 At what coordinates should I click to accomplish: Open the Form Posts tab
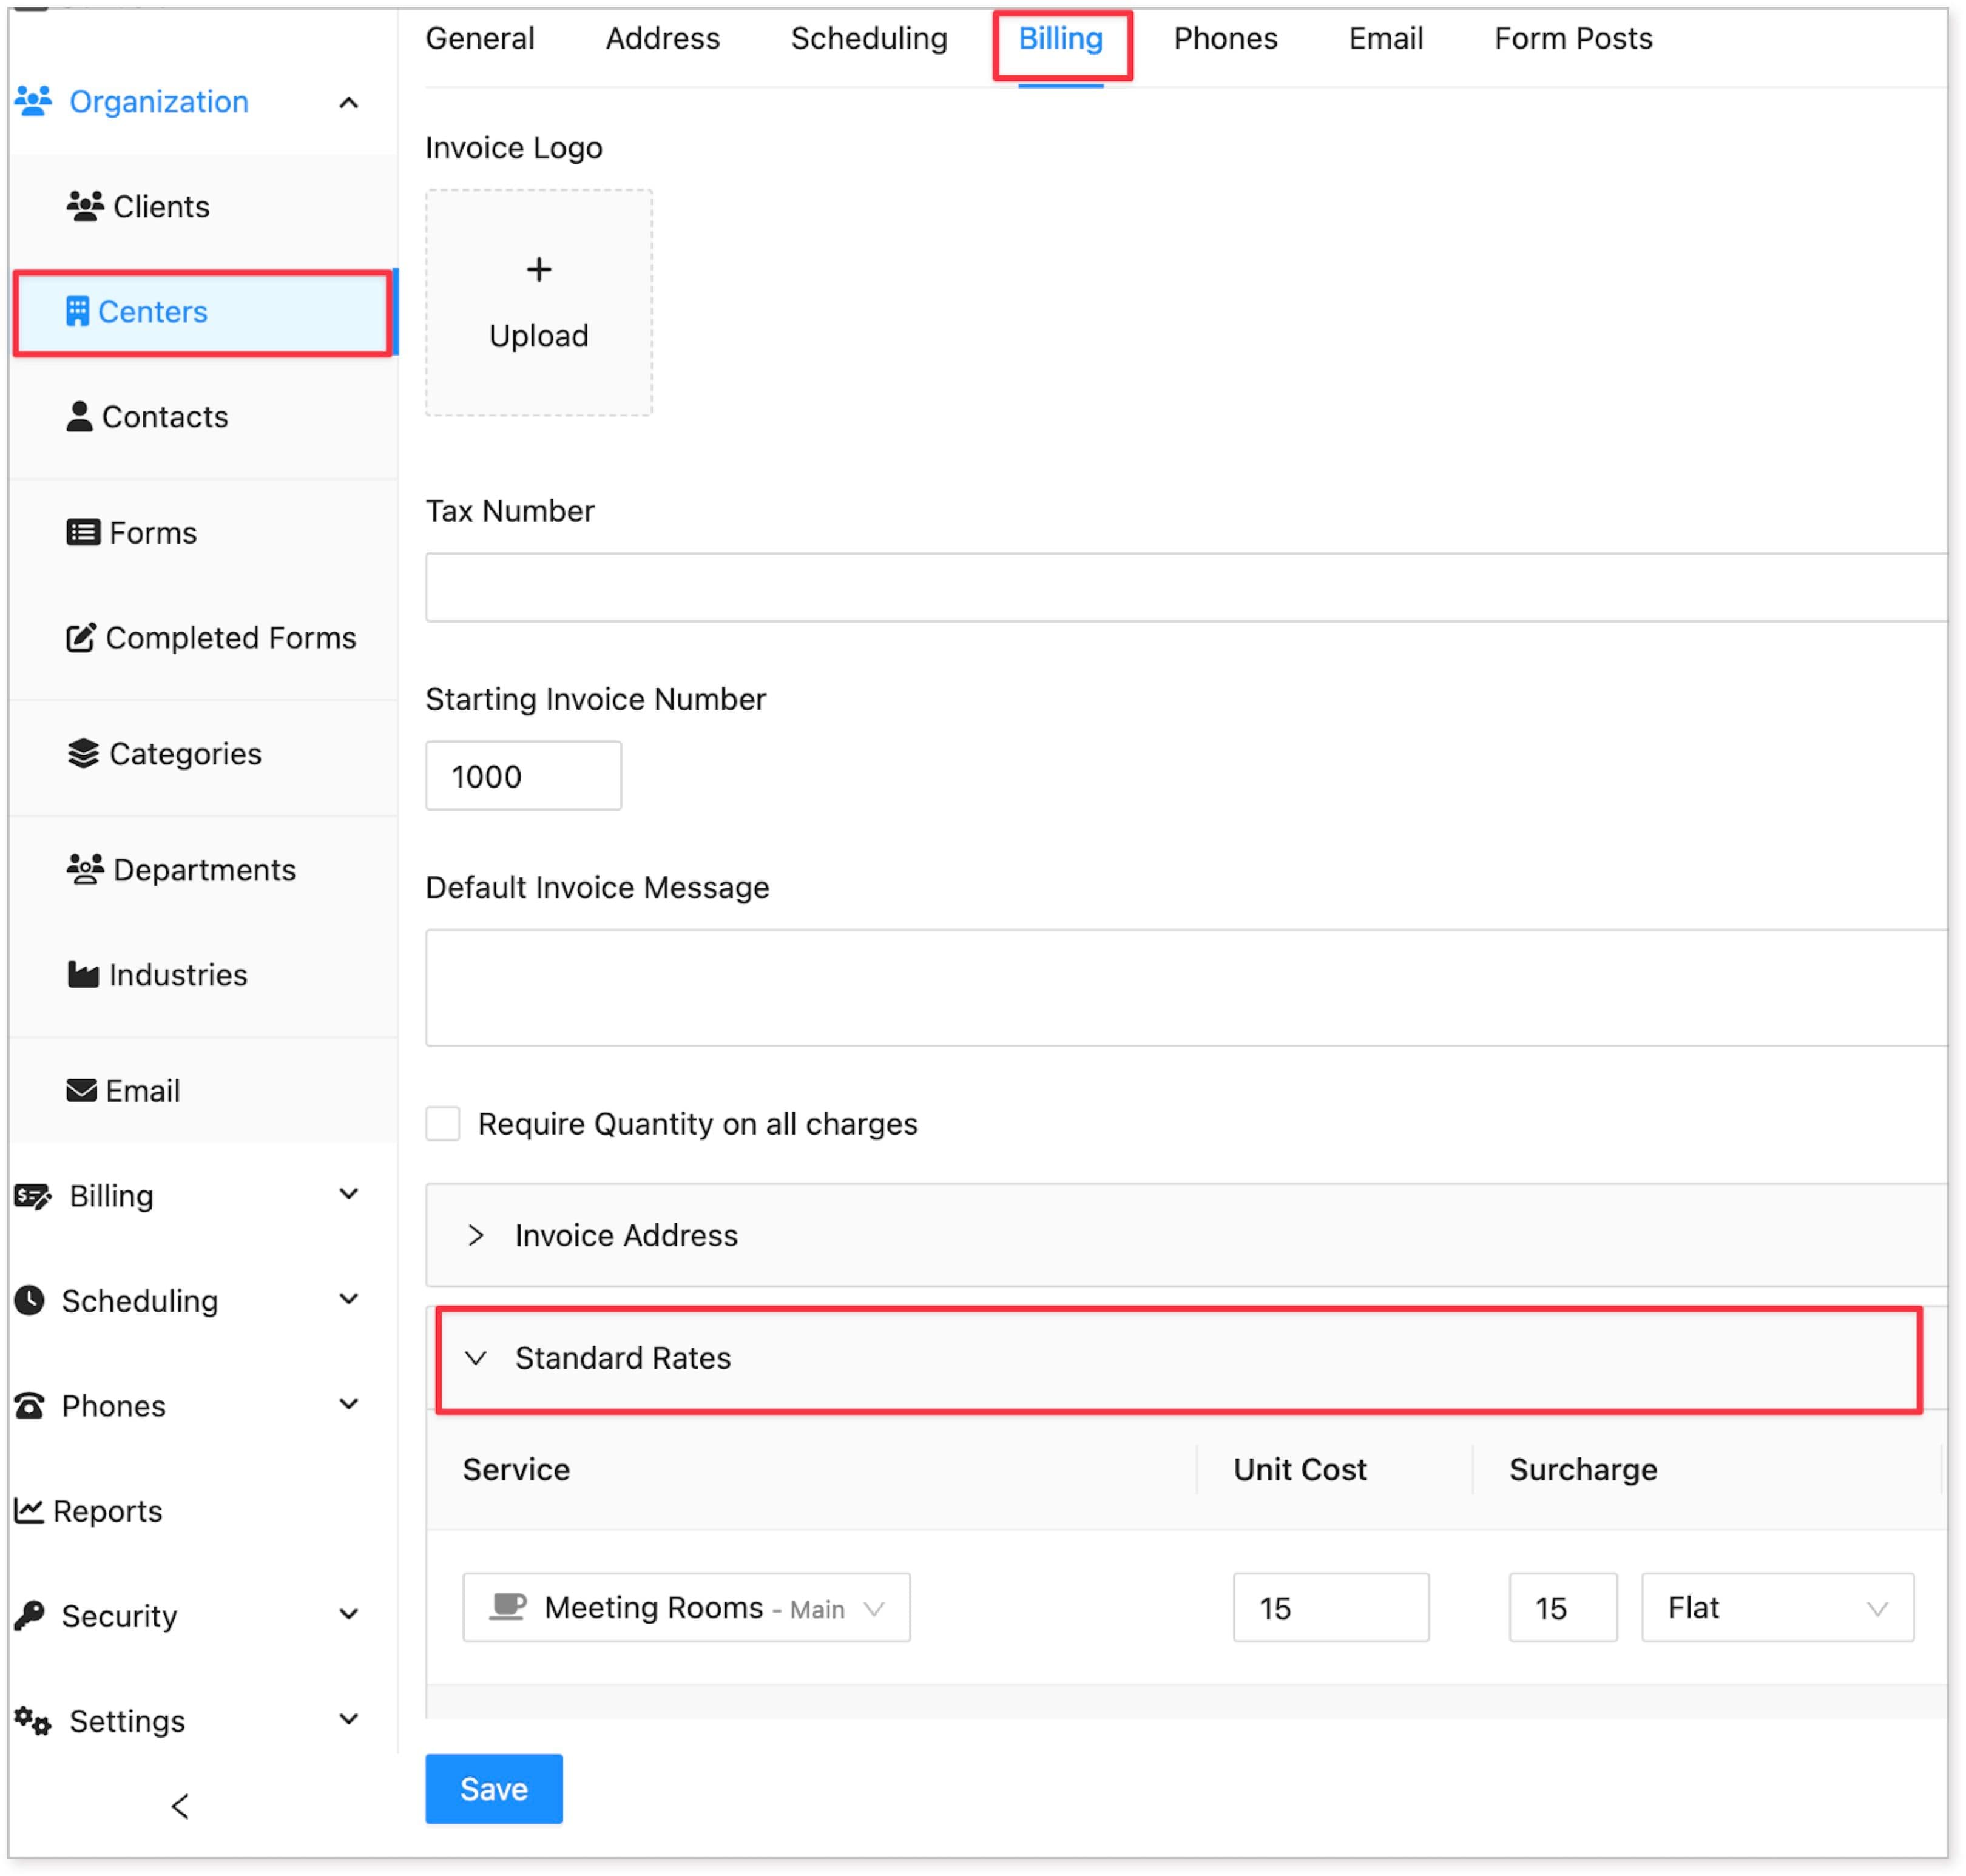tap(1573, 38)
